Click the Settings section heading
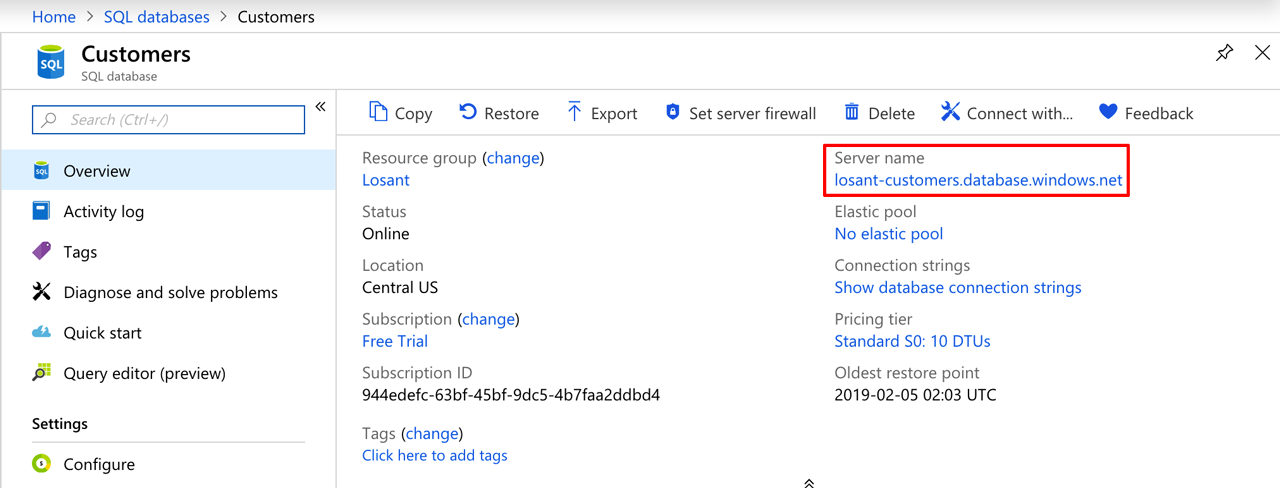This screenshot has width=1280, height=488. [60, 424]
